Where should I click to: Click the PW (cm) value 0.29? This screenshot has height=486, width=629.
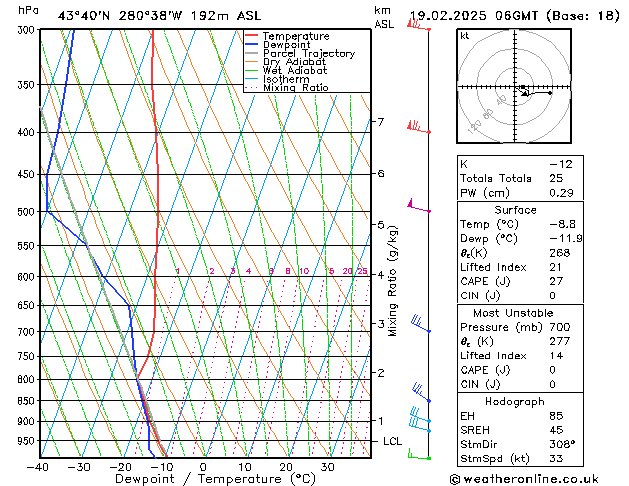[x=561, y=193]
